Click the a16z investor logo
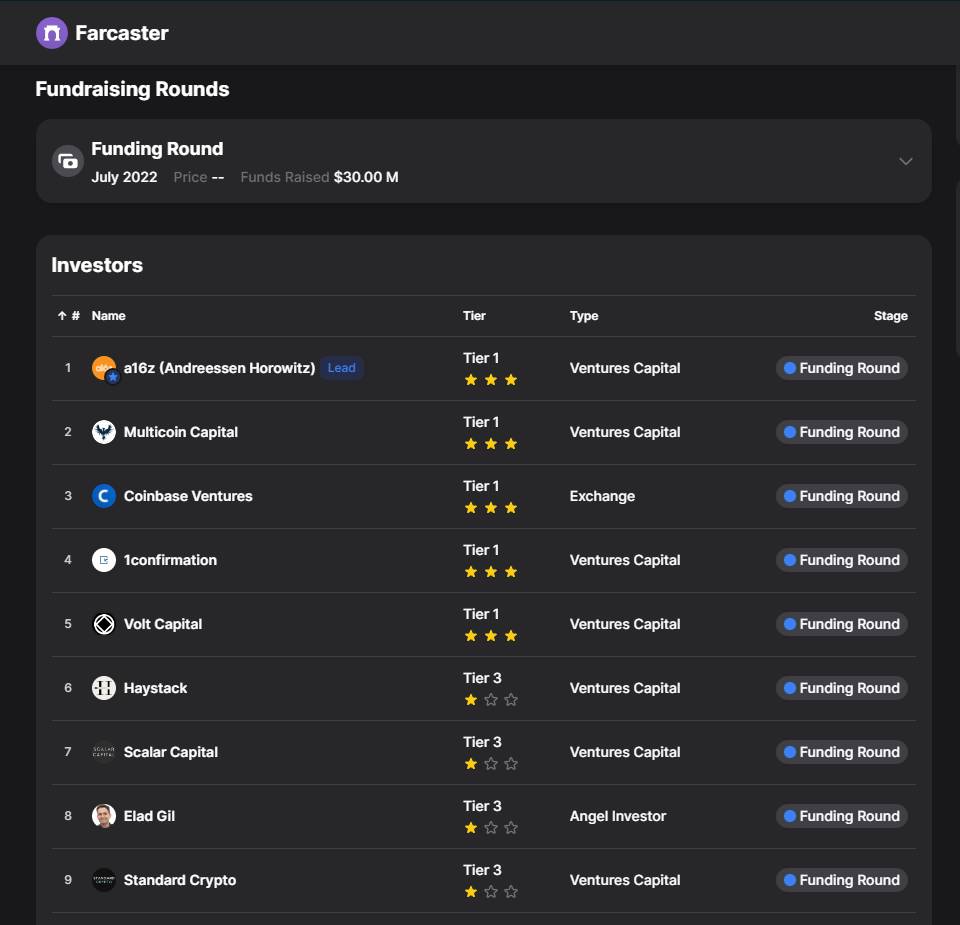Image resolution: width=960 pixels, height=925 pixels. [104, 369]
